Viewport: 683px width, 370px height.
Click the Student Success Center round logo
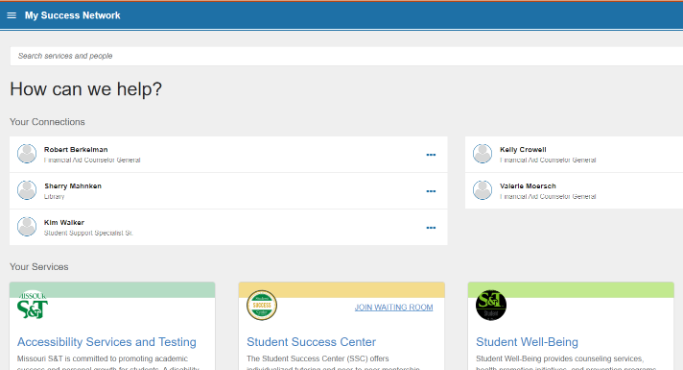pos(262,305)
